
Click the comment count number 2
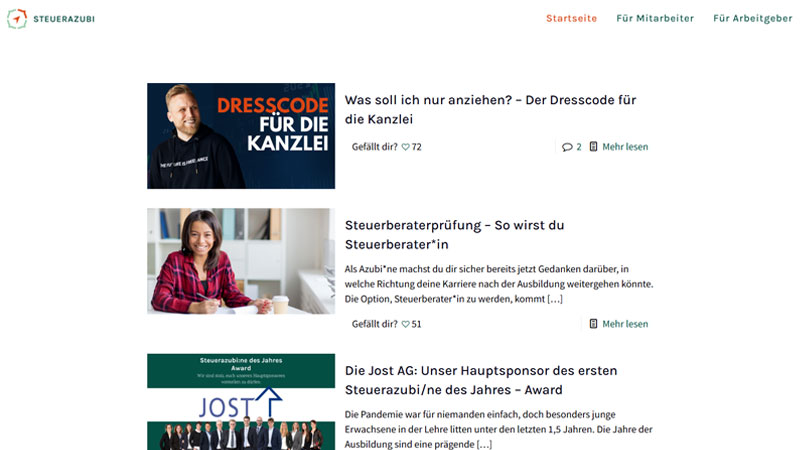tap(579, 147)
